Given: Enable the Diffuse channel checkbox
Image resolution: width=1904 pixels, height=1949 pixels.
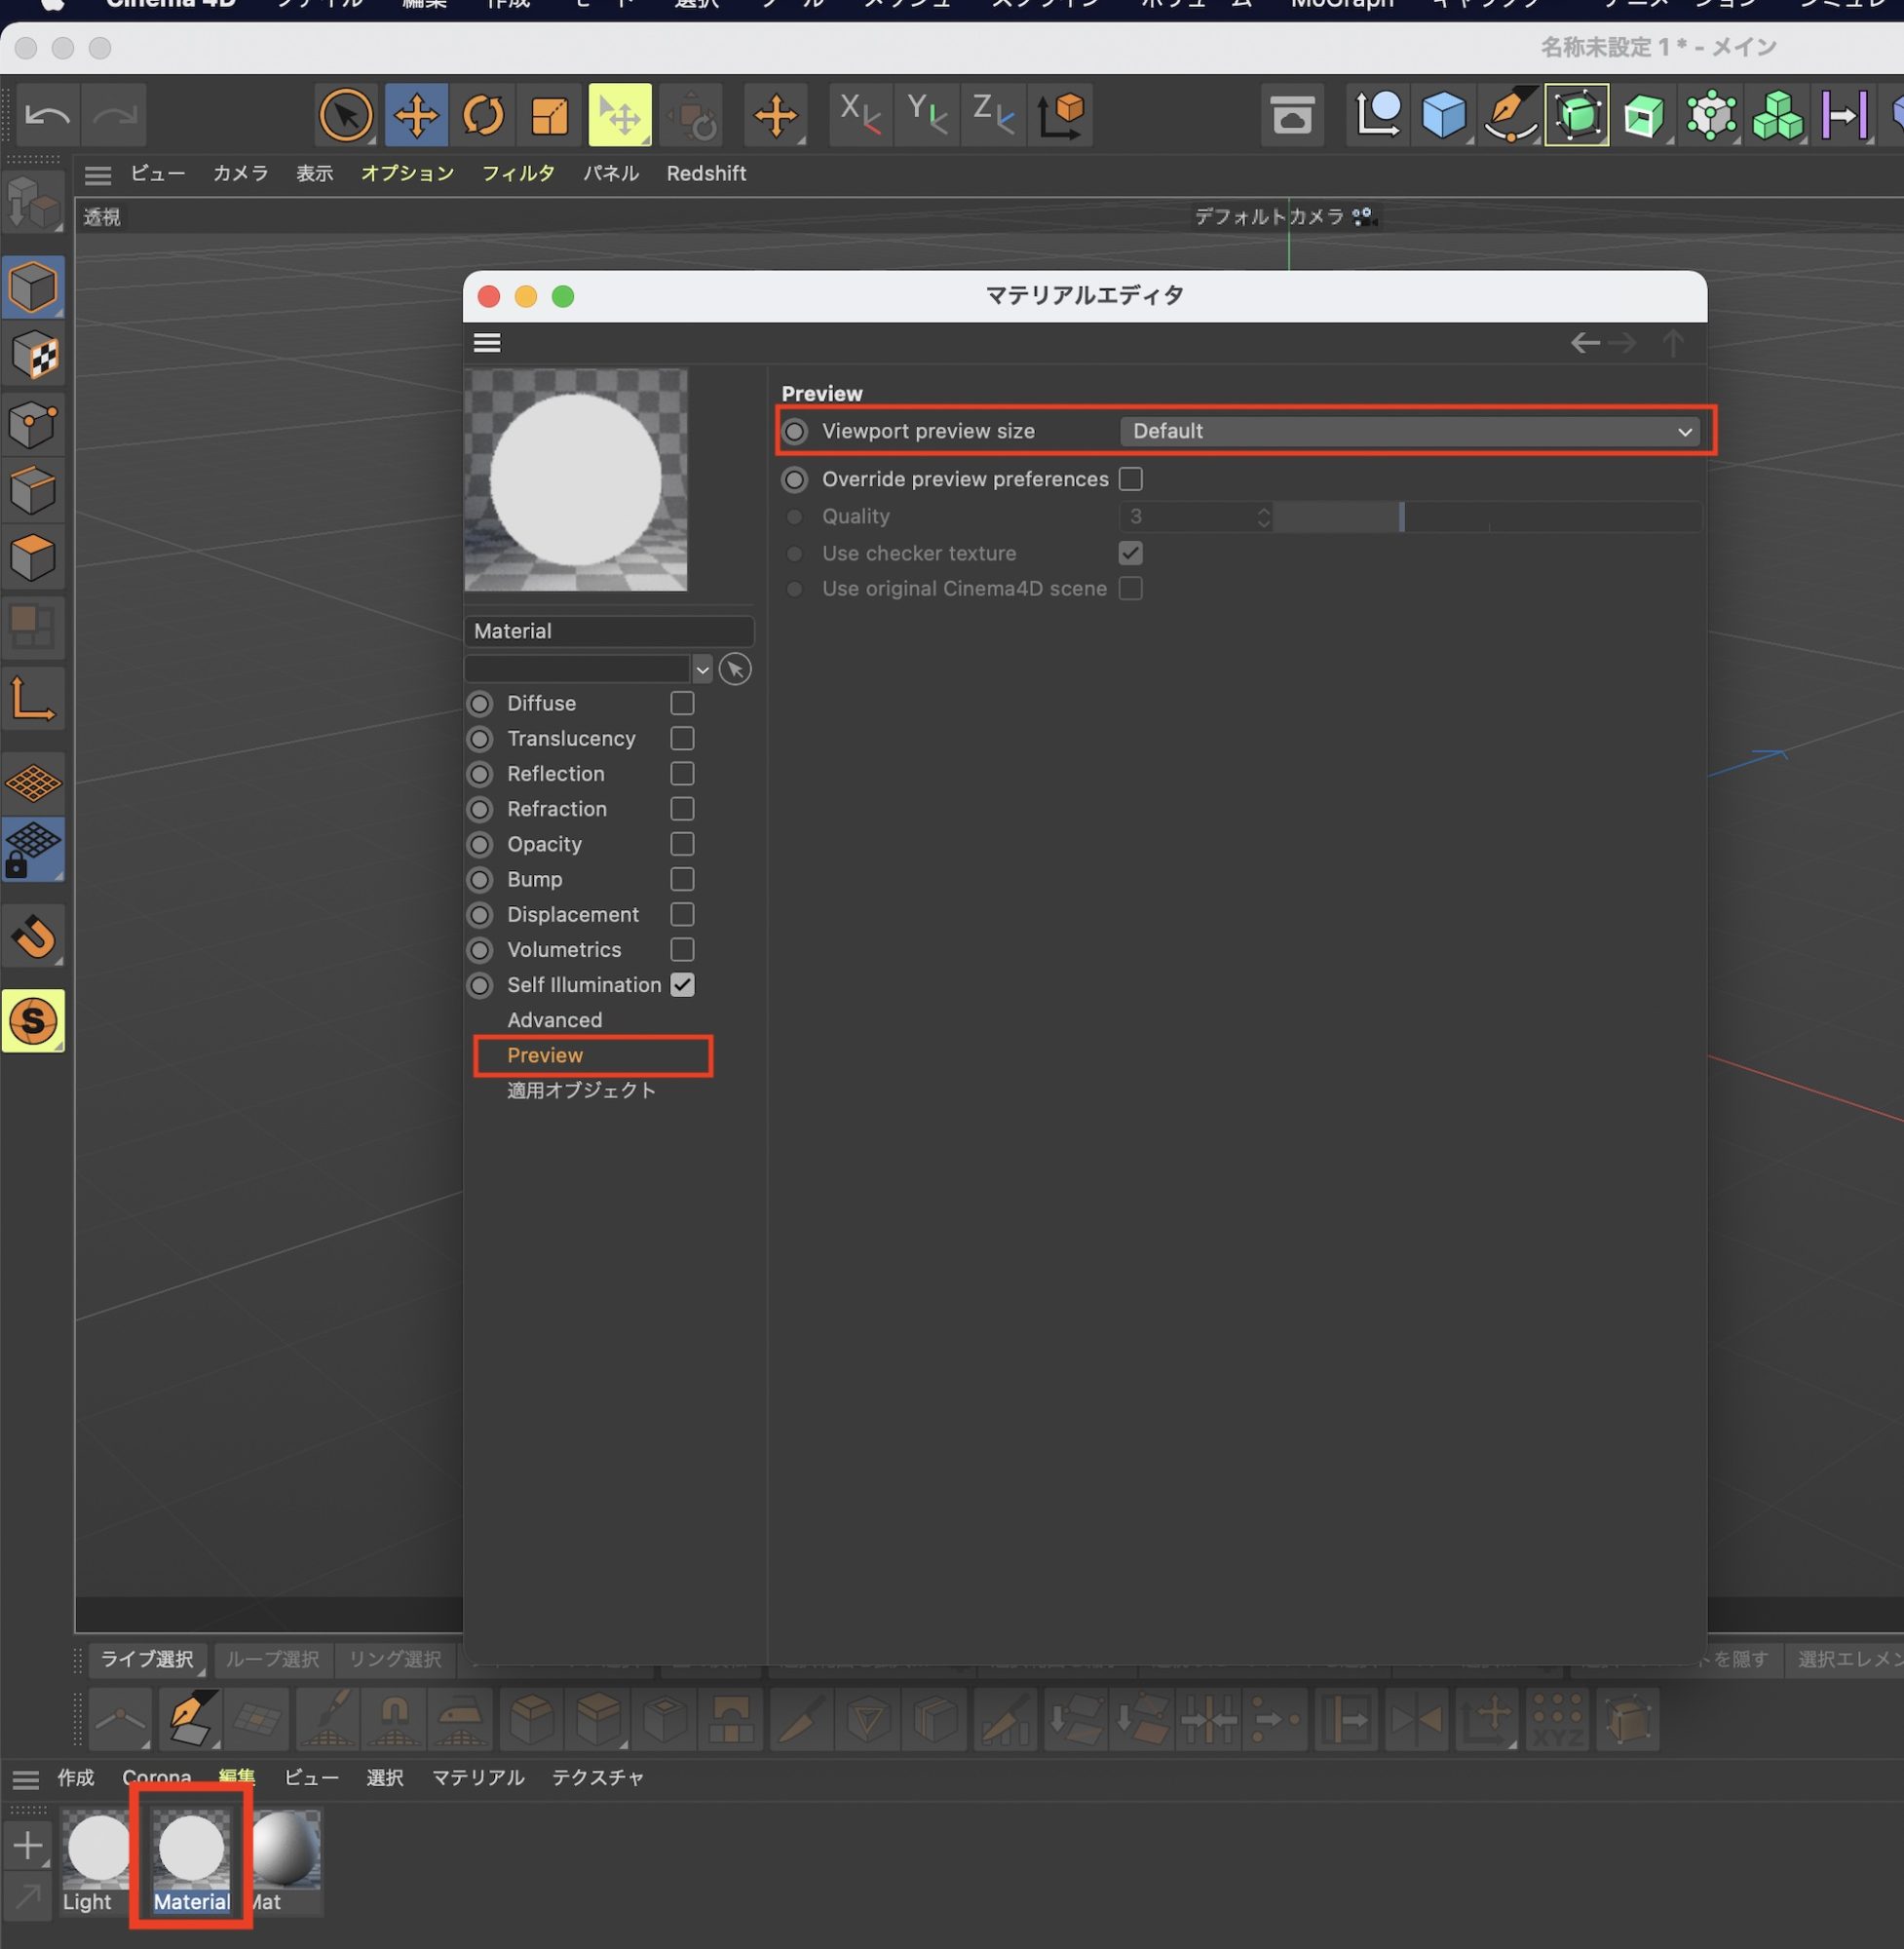Looking at the screenshot, I should pyautogui.click(x=682, y=703).
